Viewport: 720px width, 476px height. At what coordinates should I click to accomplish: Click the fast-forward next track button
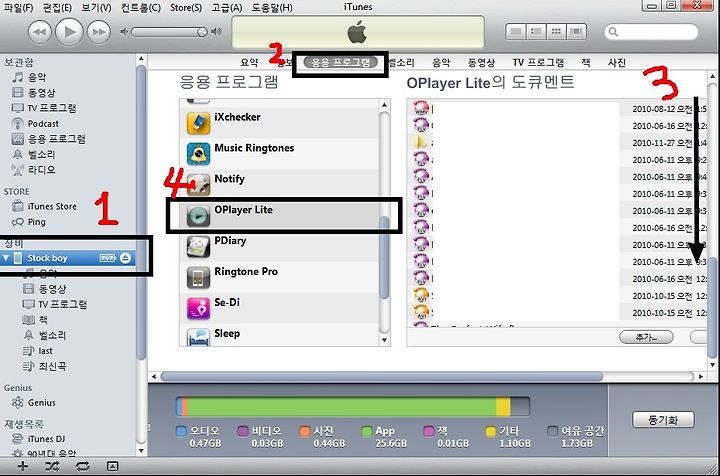[99, 32]
